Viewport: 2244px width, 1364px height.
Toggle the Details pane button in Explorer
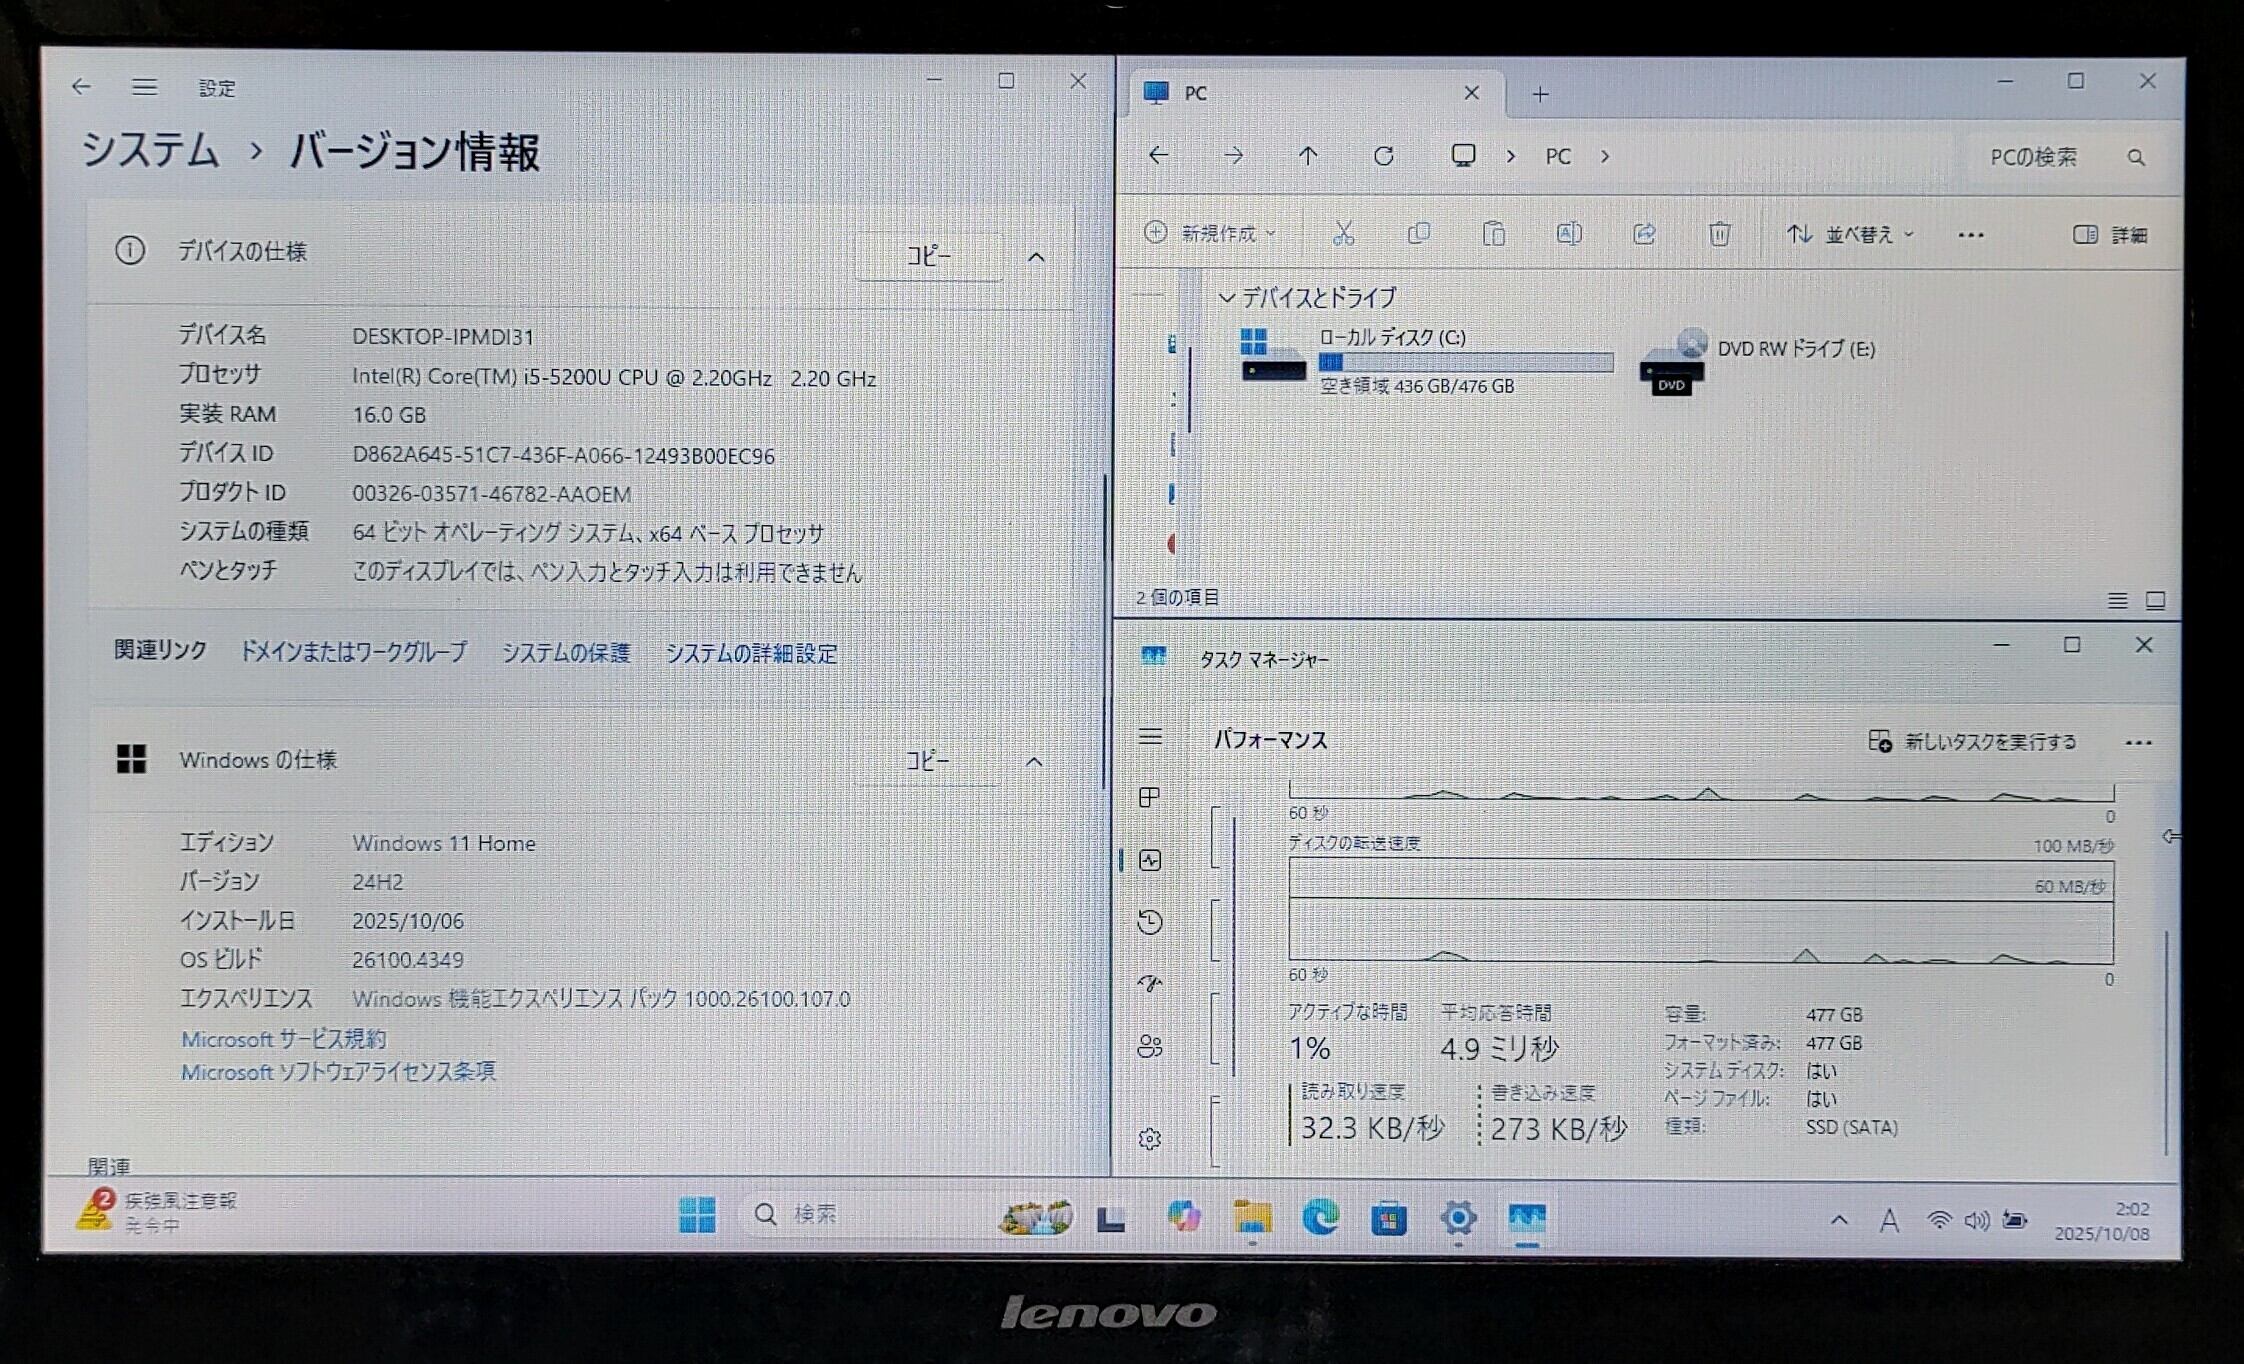point(2110,235)
